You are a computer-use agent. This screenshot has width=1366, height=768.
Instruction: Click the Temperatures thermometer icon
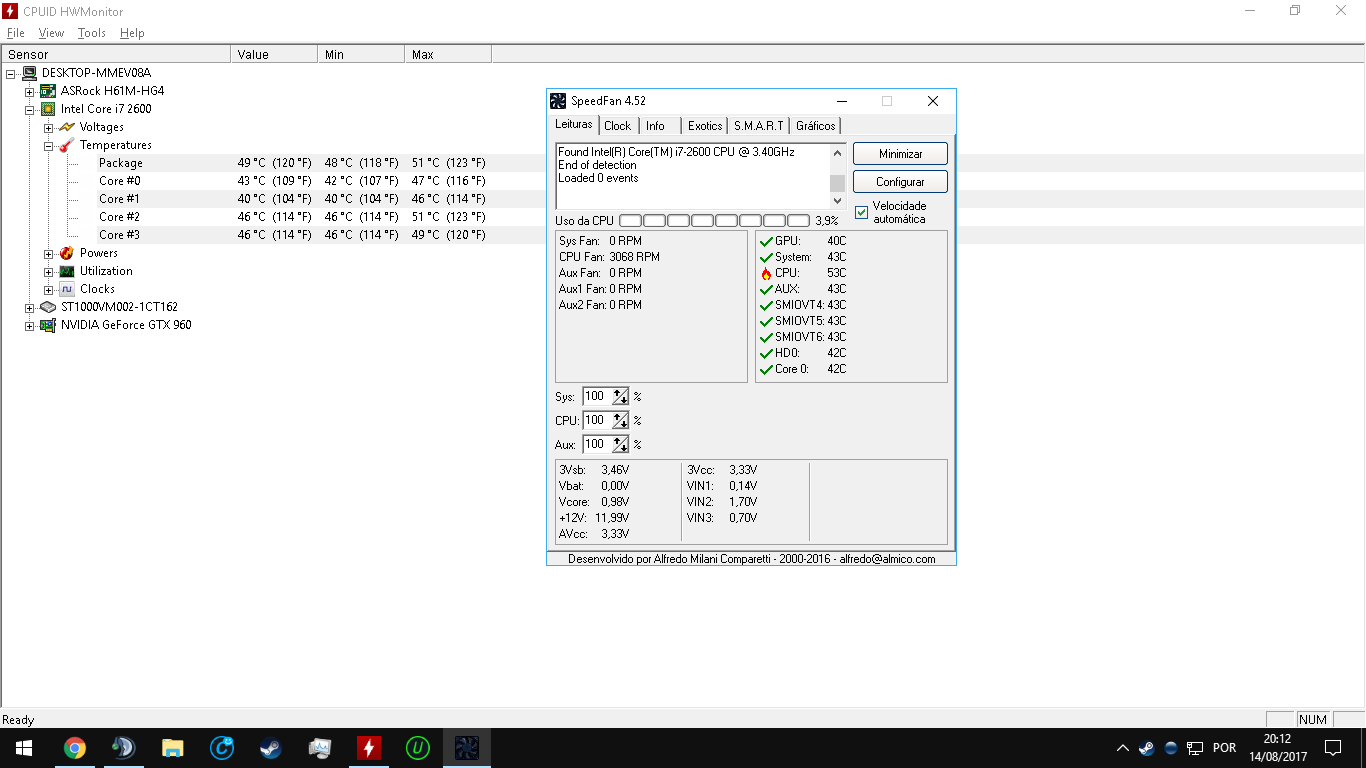[x=67, y=145]
